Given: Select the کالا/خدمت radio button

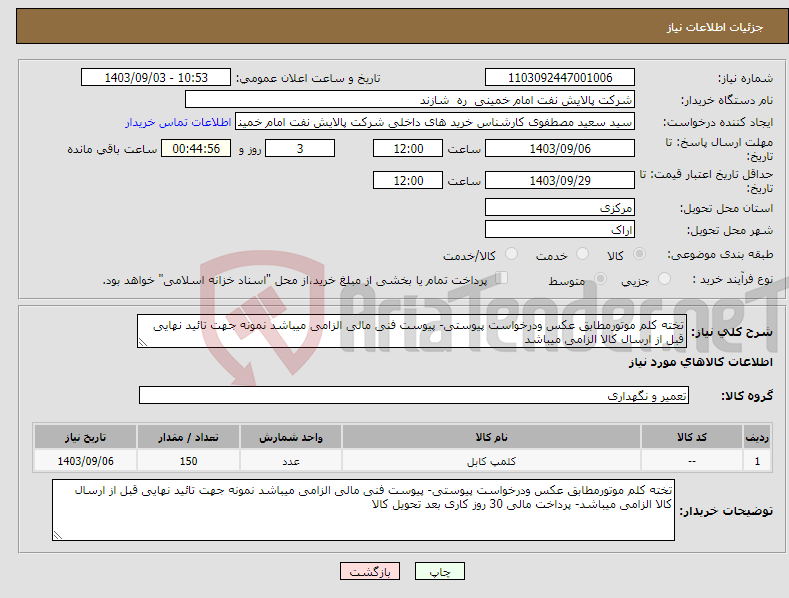Looking at the screenshot, I should pyautogui.click(x=511, y=254).
